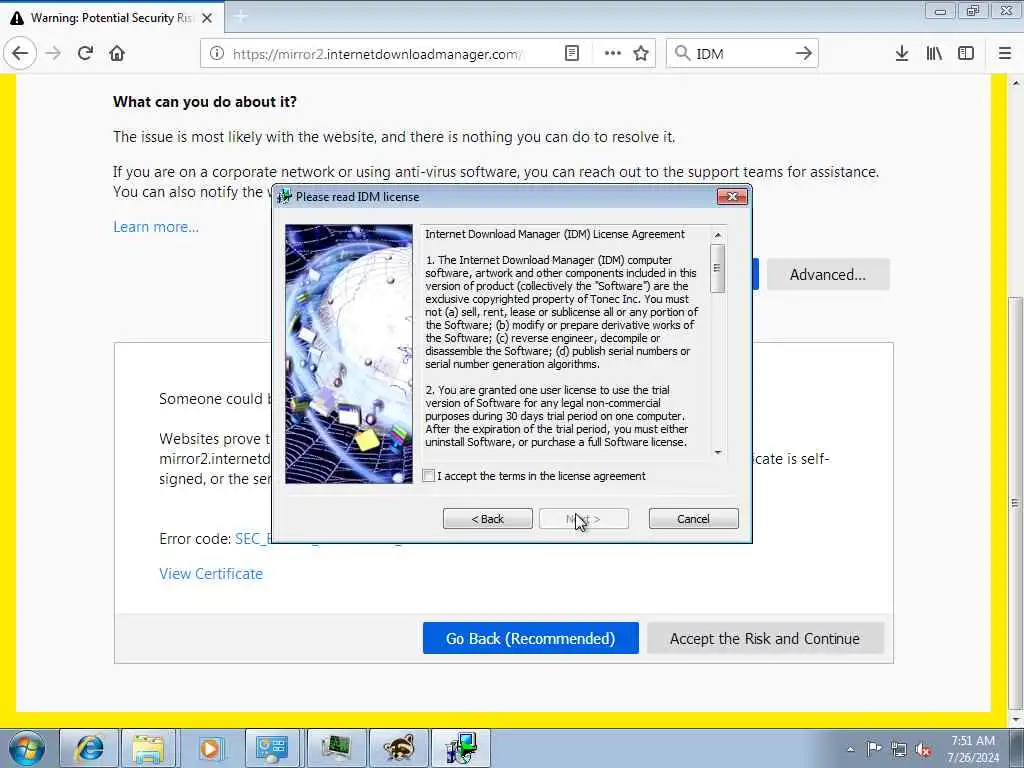Viewport: 1024px width, 768px height.
Task: Open page actions three-dot menu
Action: click(613, 54)
